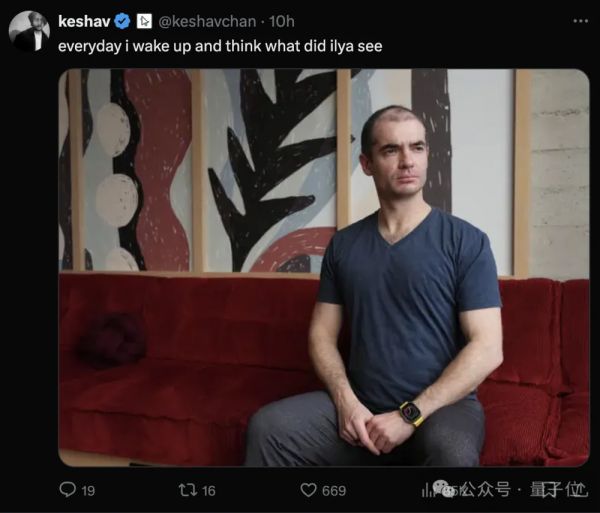Image resolution: width=600 pixels, height=513 pixels.
Task: Click the post text about ilya
Action: pos(220,45)
